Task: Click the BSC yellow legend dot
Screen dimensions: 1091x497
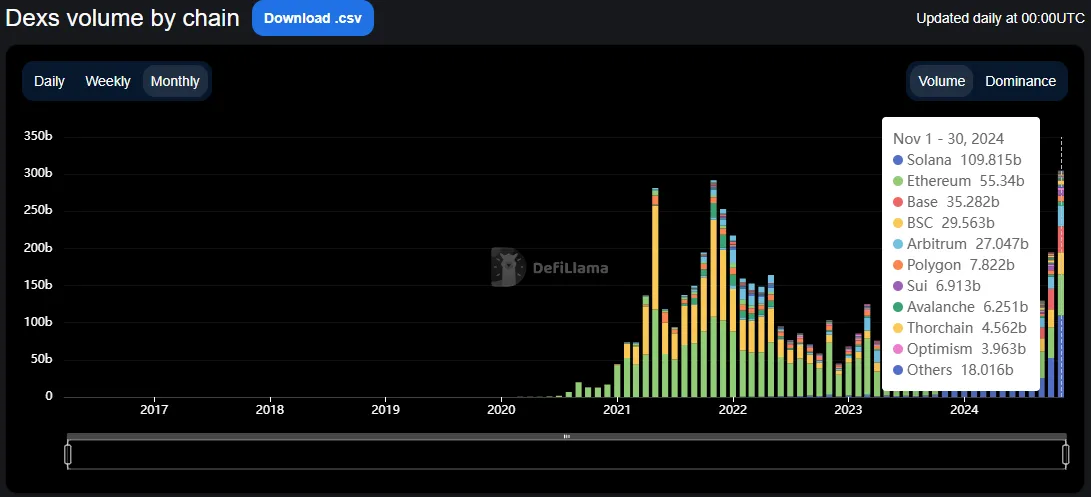Action: pyautogui.click(x=898, y=223)
